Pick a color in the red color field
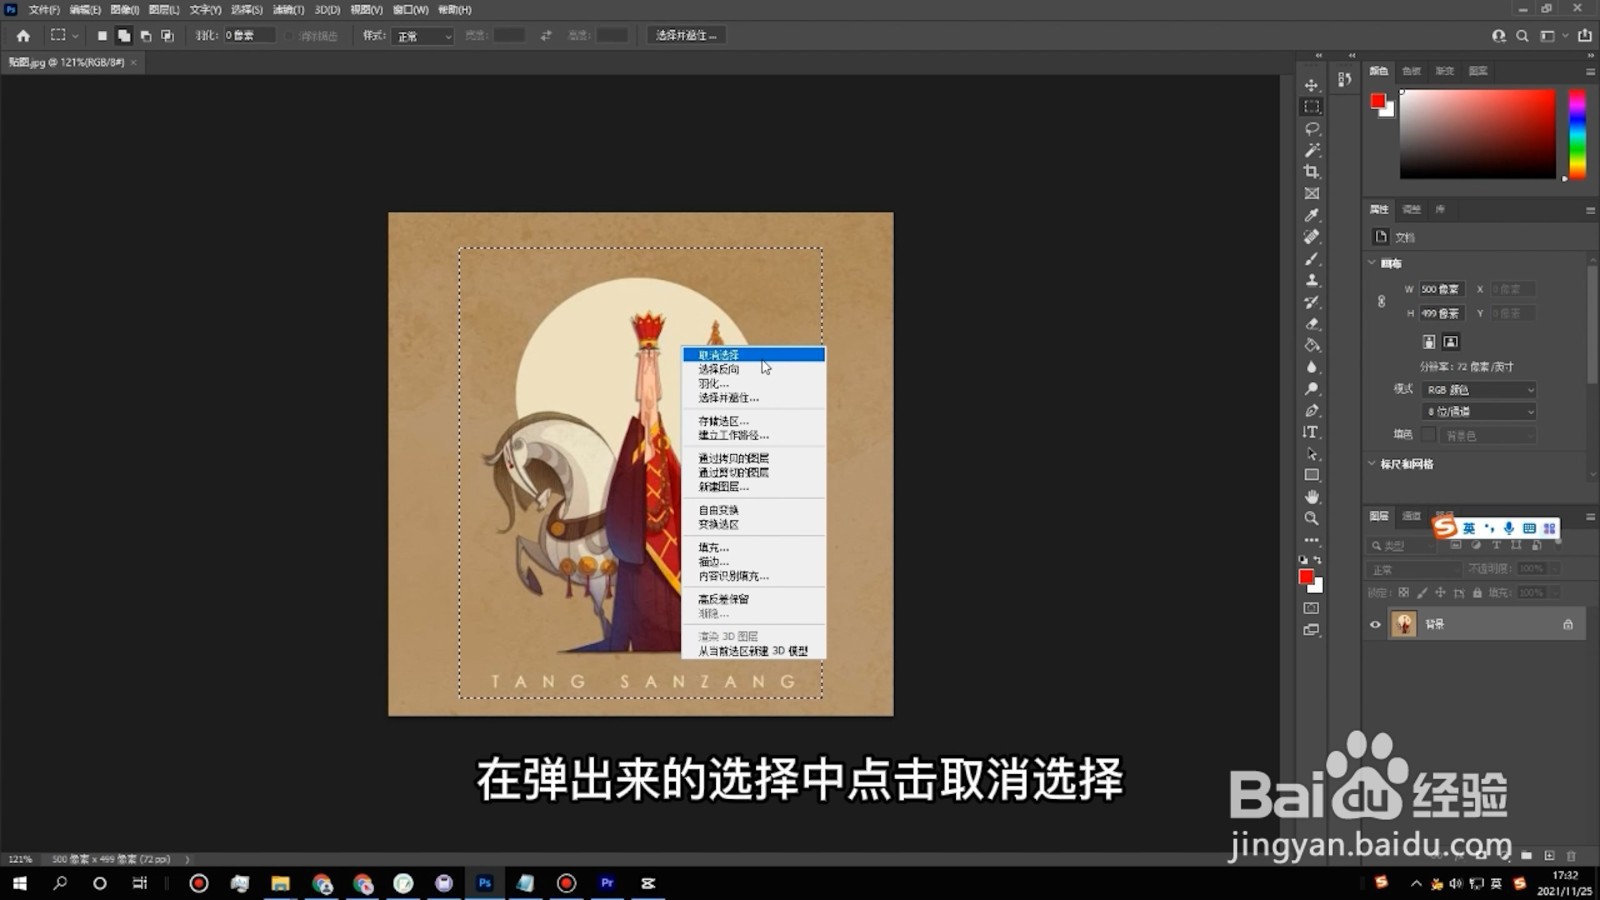This screenshot has width=1600, height=900. coord(1477,134)
